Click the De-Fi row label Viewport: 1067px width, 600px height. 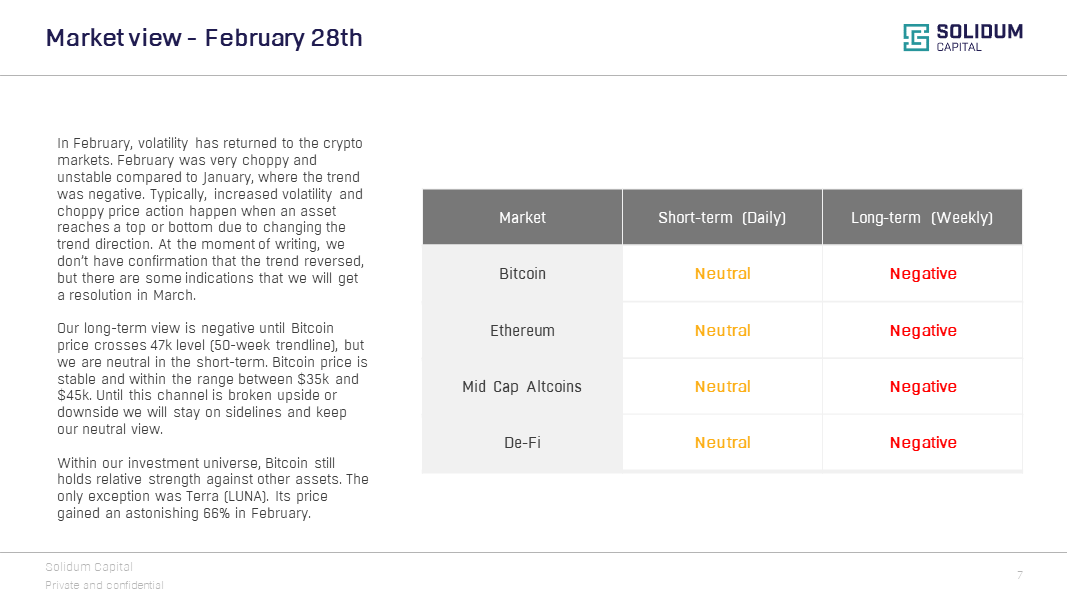pyautogui.click(x=522, y=442)
